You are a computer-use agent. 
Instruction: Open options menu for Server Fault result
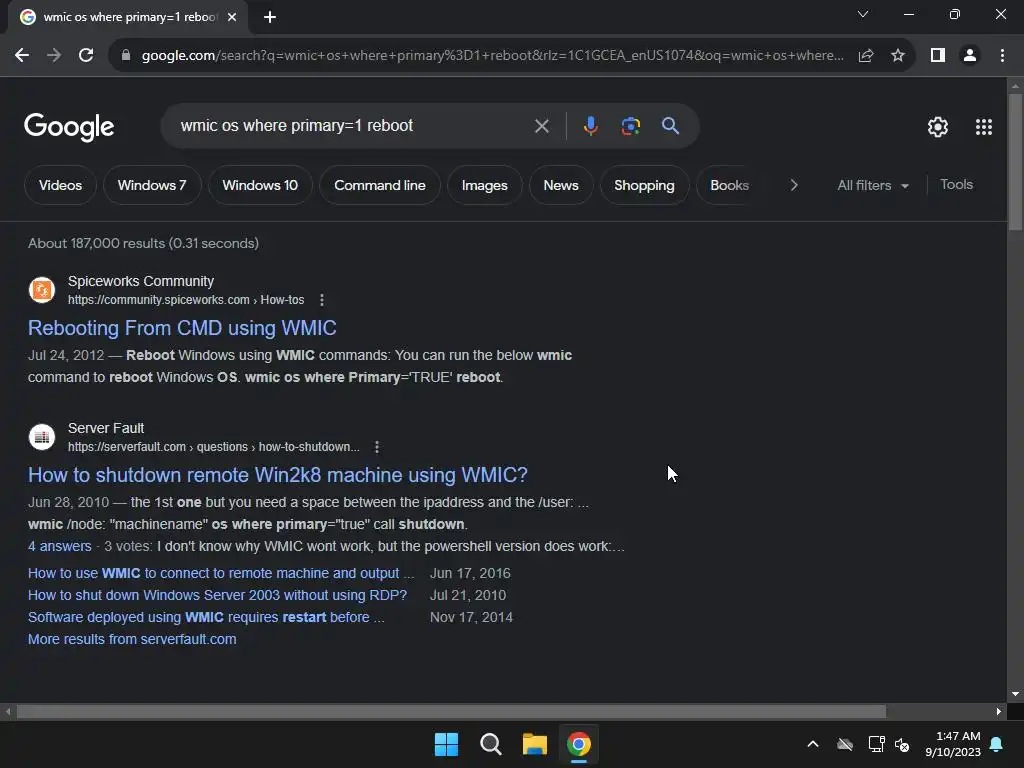377,447
